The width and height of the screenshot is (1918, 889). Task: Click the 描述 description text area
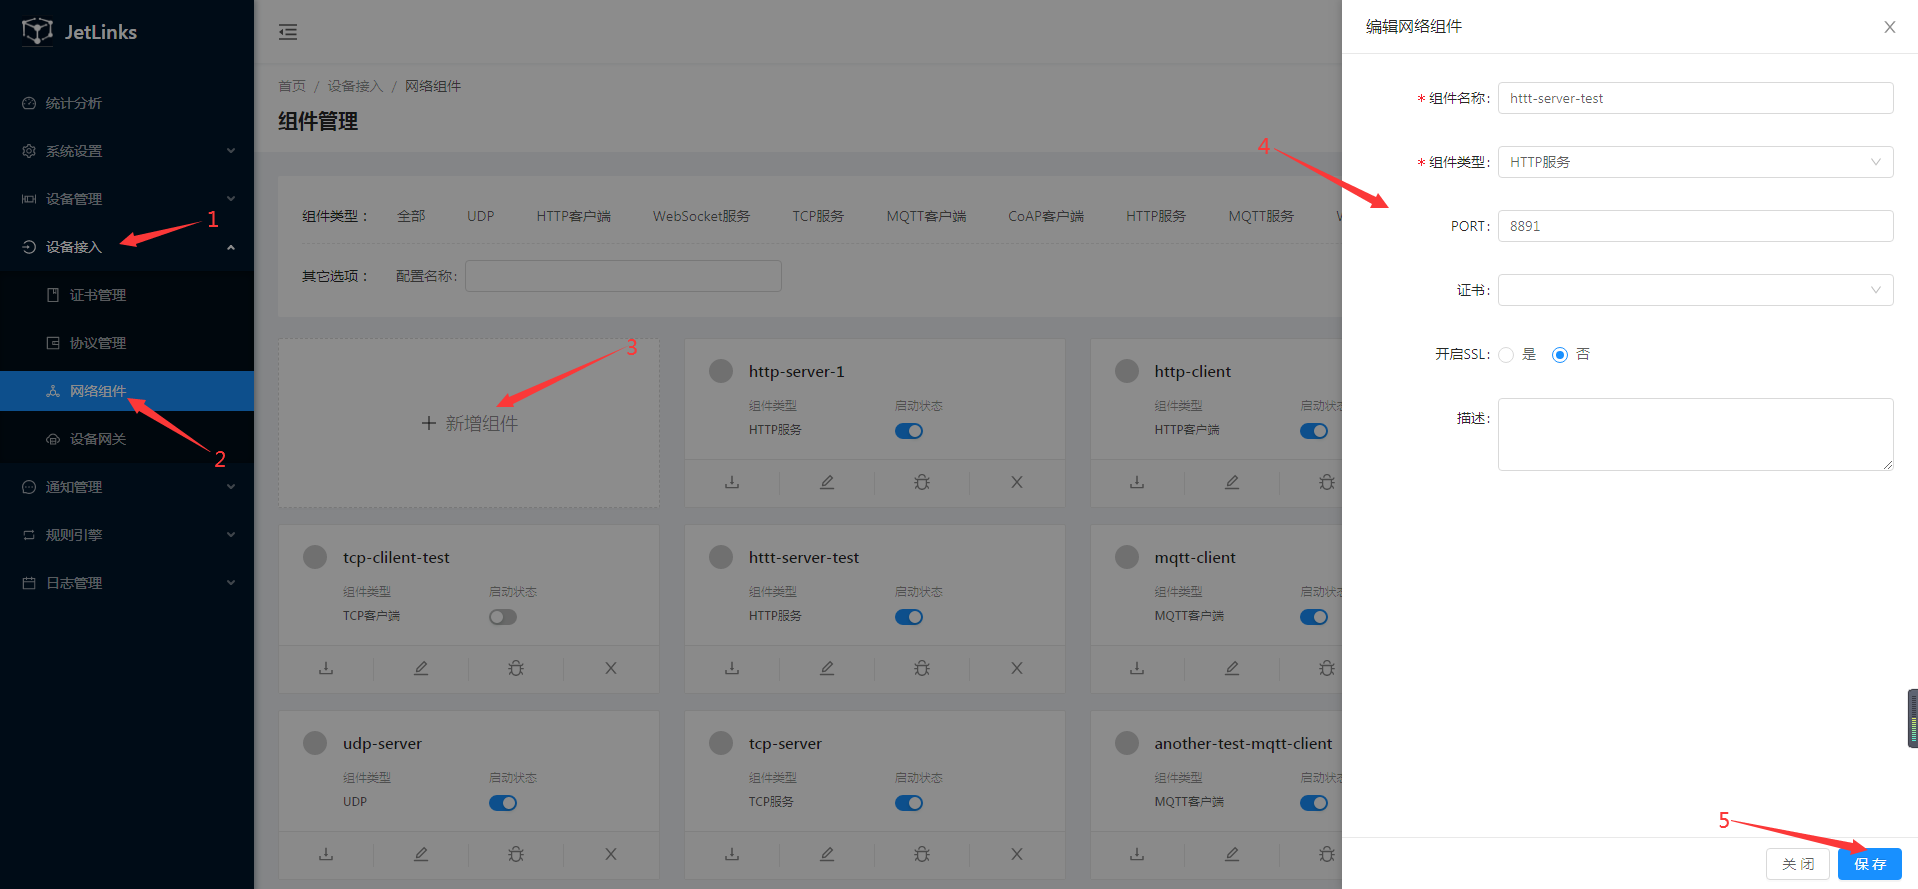[1694, 434]
